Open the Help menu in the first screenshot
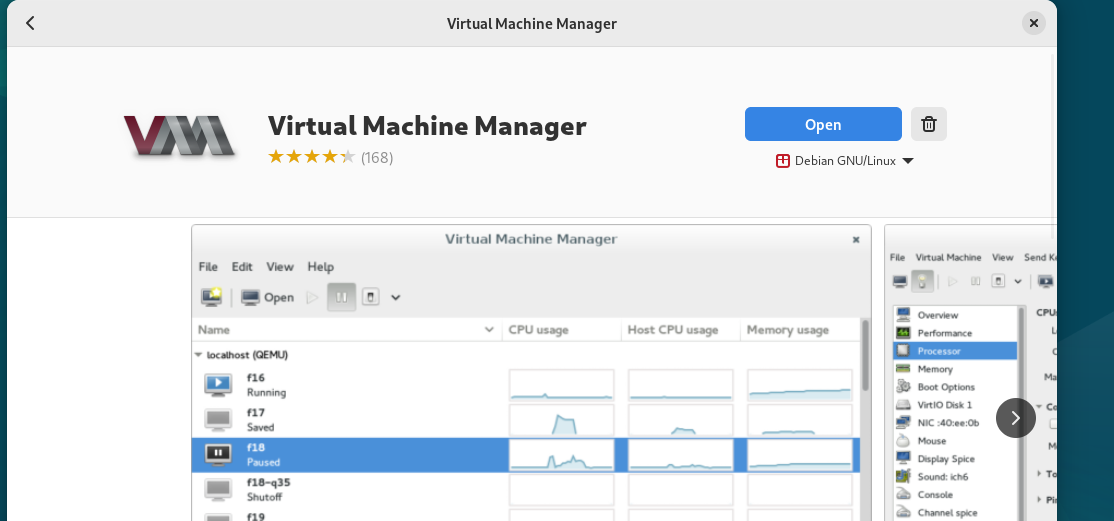 [x=320, y=267]
